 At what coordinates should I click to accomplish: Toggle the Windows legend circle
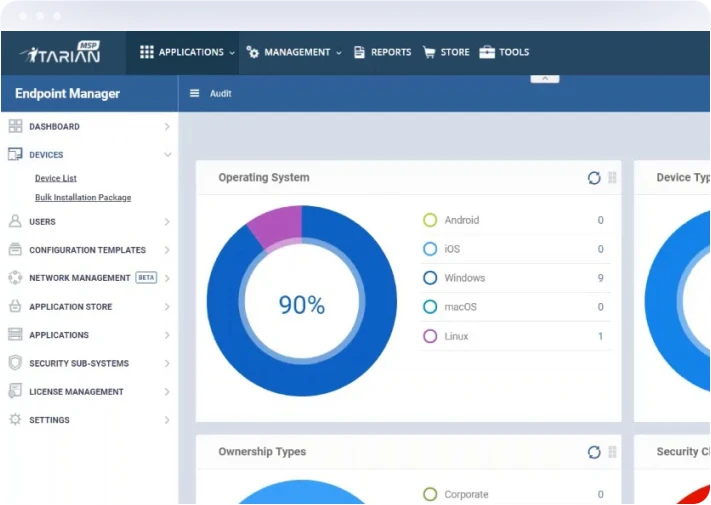(x=430, y=278)
